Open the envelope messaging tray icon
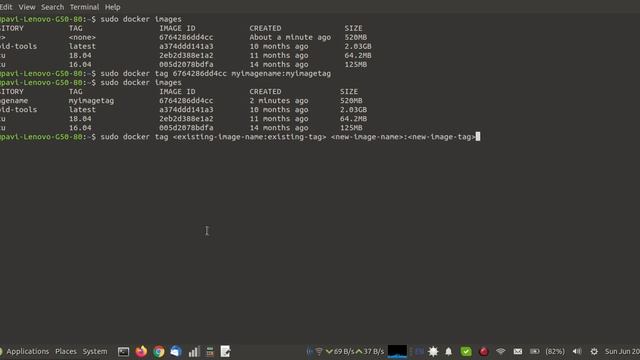Viewport: 640px width, 360px height. 518,351
